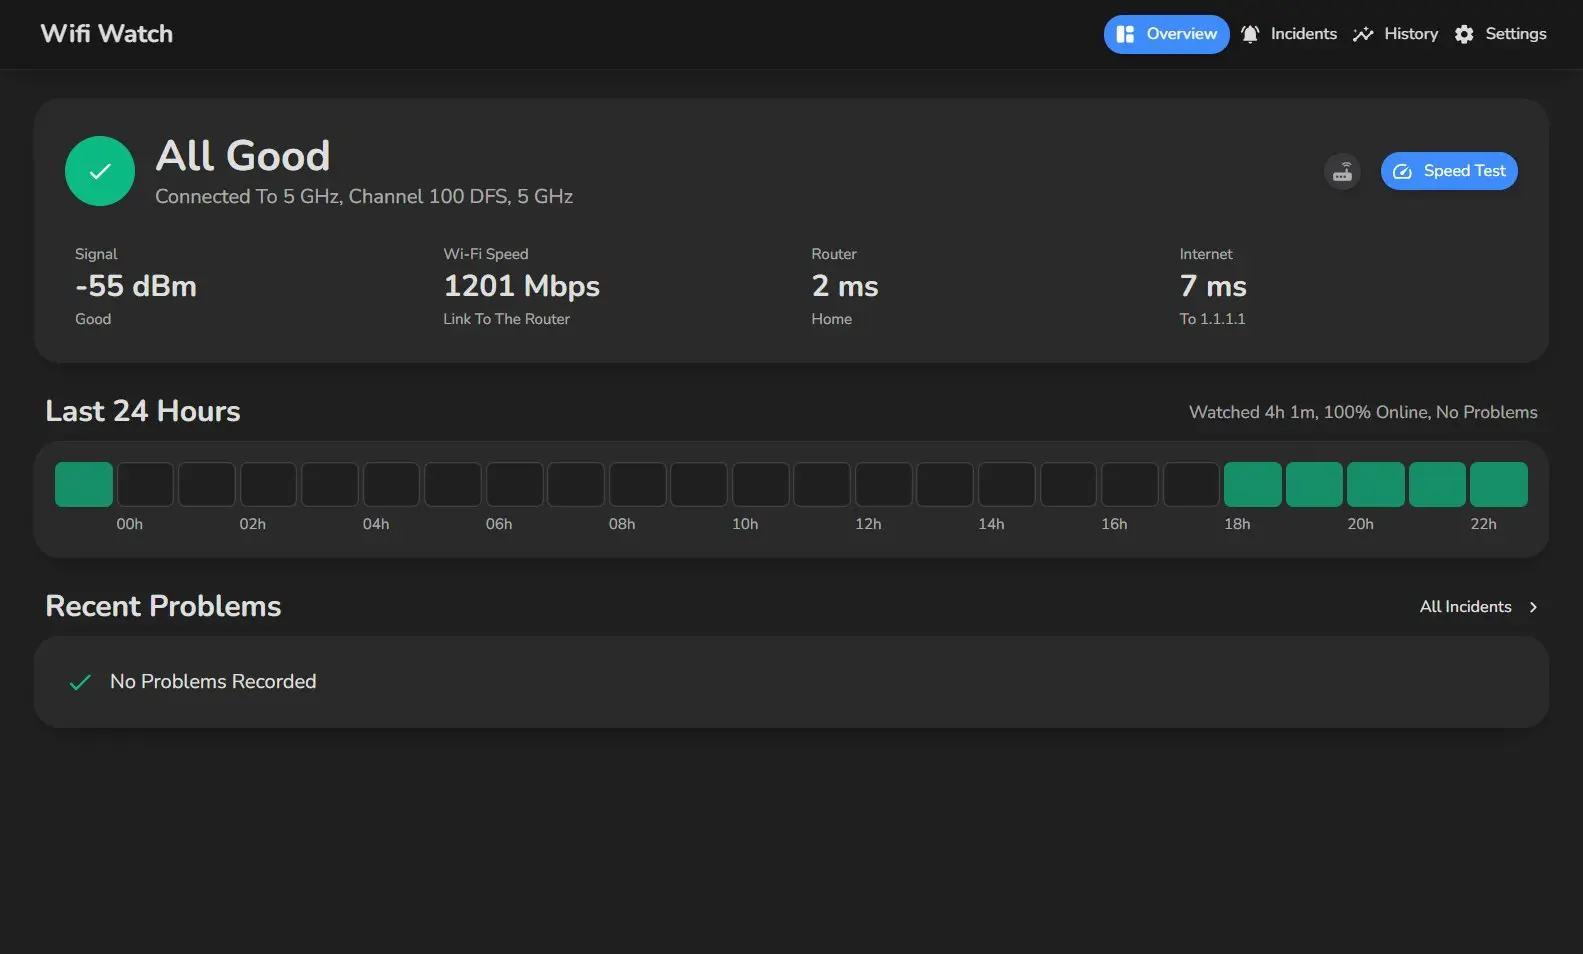Select the last green hour block in the timeline
This screenshot has width=1583, height=954.
tap(1499, 485)
